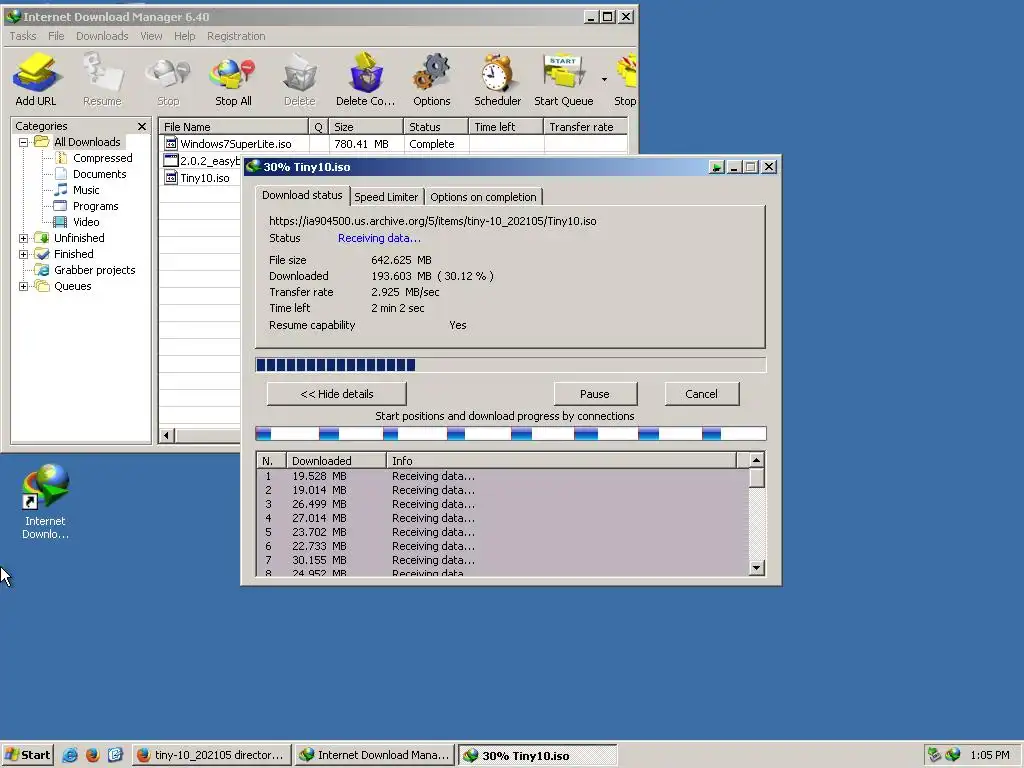Switch to Internet Download Manager taskbar button
1024x768 pixels.
[375, 755]
